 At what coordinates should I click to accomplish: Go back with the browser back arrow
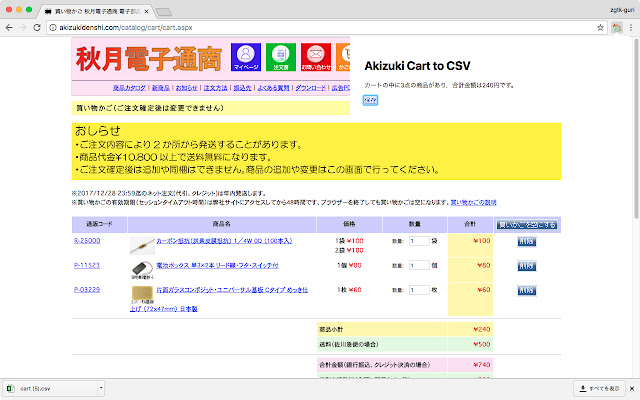(9, 27)
